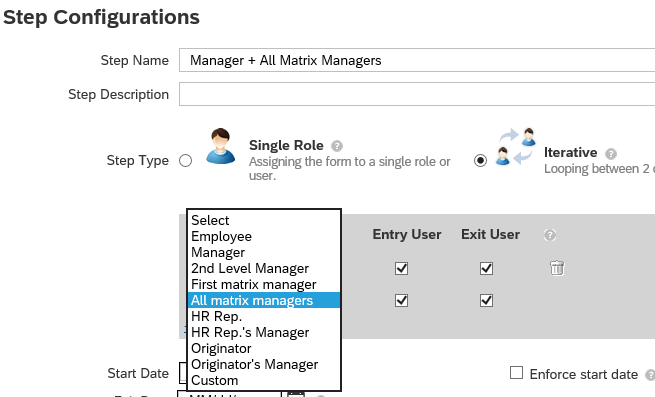
Task: Select the Iterative radio button
Action: [x=480, y=160]
